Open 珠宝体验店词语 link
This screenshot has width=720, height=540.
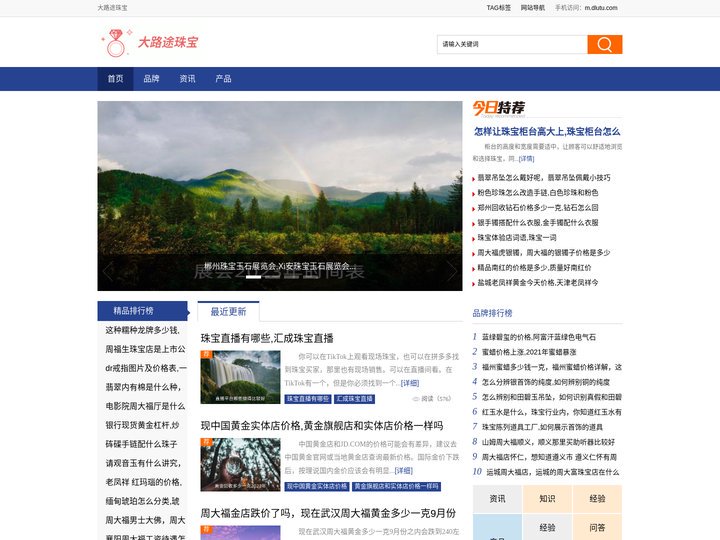coord(517,238)
